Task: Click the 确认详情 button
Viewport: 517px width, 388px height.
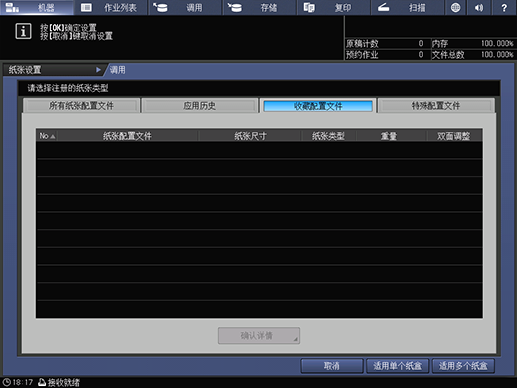Action: tap(259, 335)
